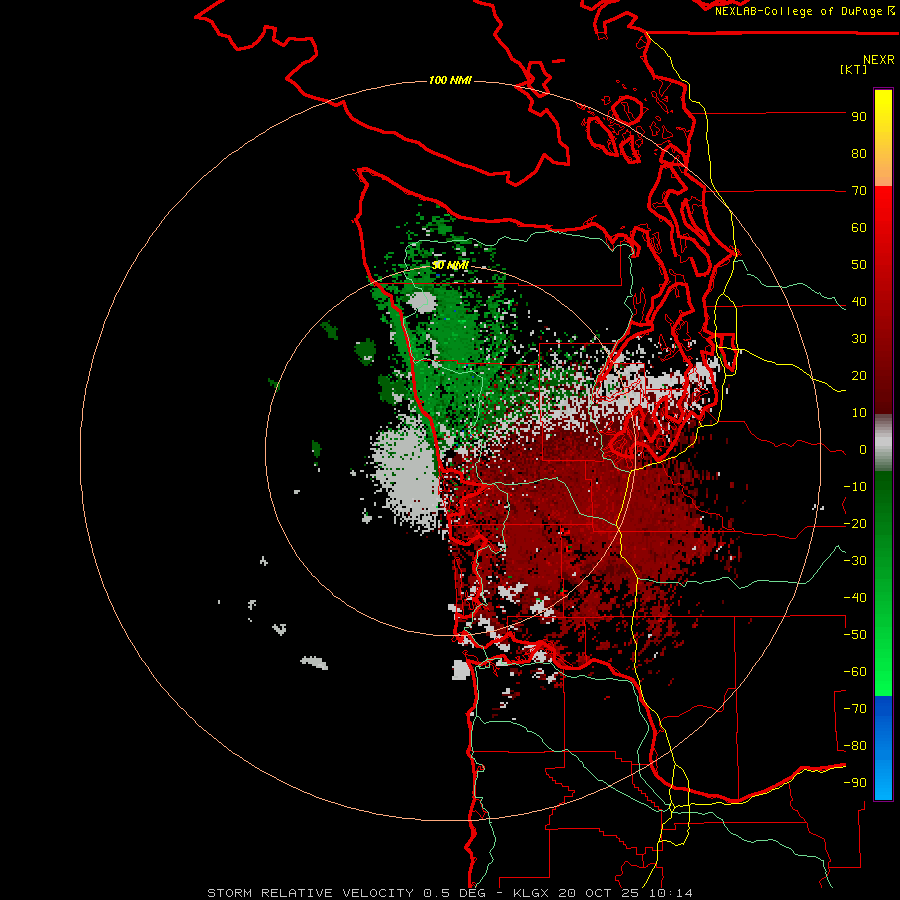Click the bottom title text 'STORM RELATIVE VELOCITY 0.5 DEG - KLGX 20 OCT 25 10:14'
This screenshot has width=900, height=900.
click(450, 893)
